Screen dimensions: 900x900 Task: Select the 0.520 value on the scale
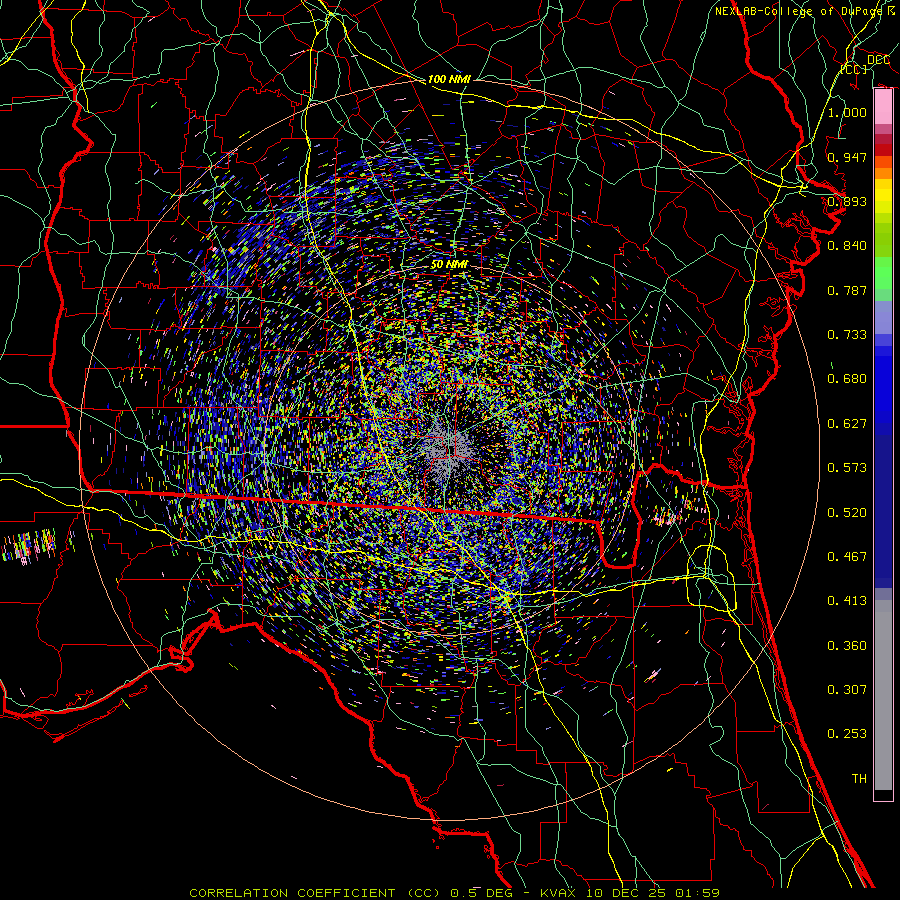tap(847, 513)
